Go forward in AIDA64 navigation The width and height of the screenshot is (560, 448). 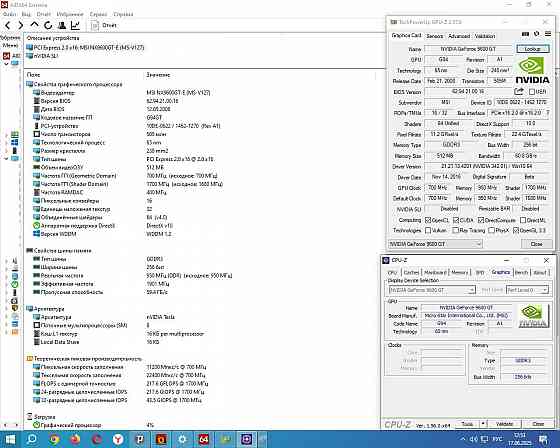pyautogui.click(x=20, y=25)
